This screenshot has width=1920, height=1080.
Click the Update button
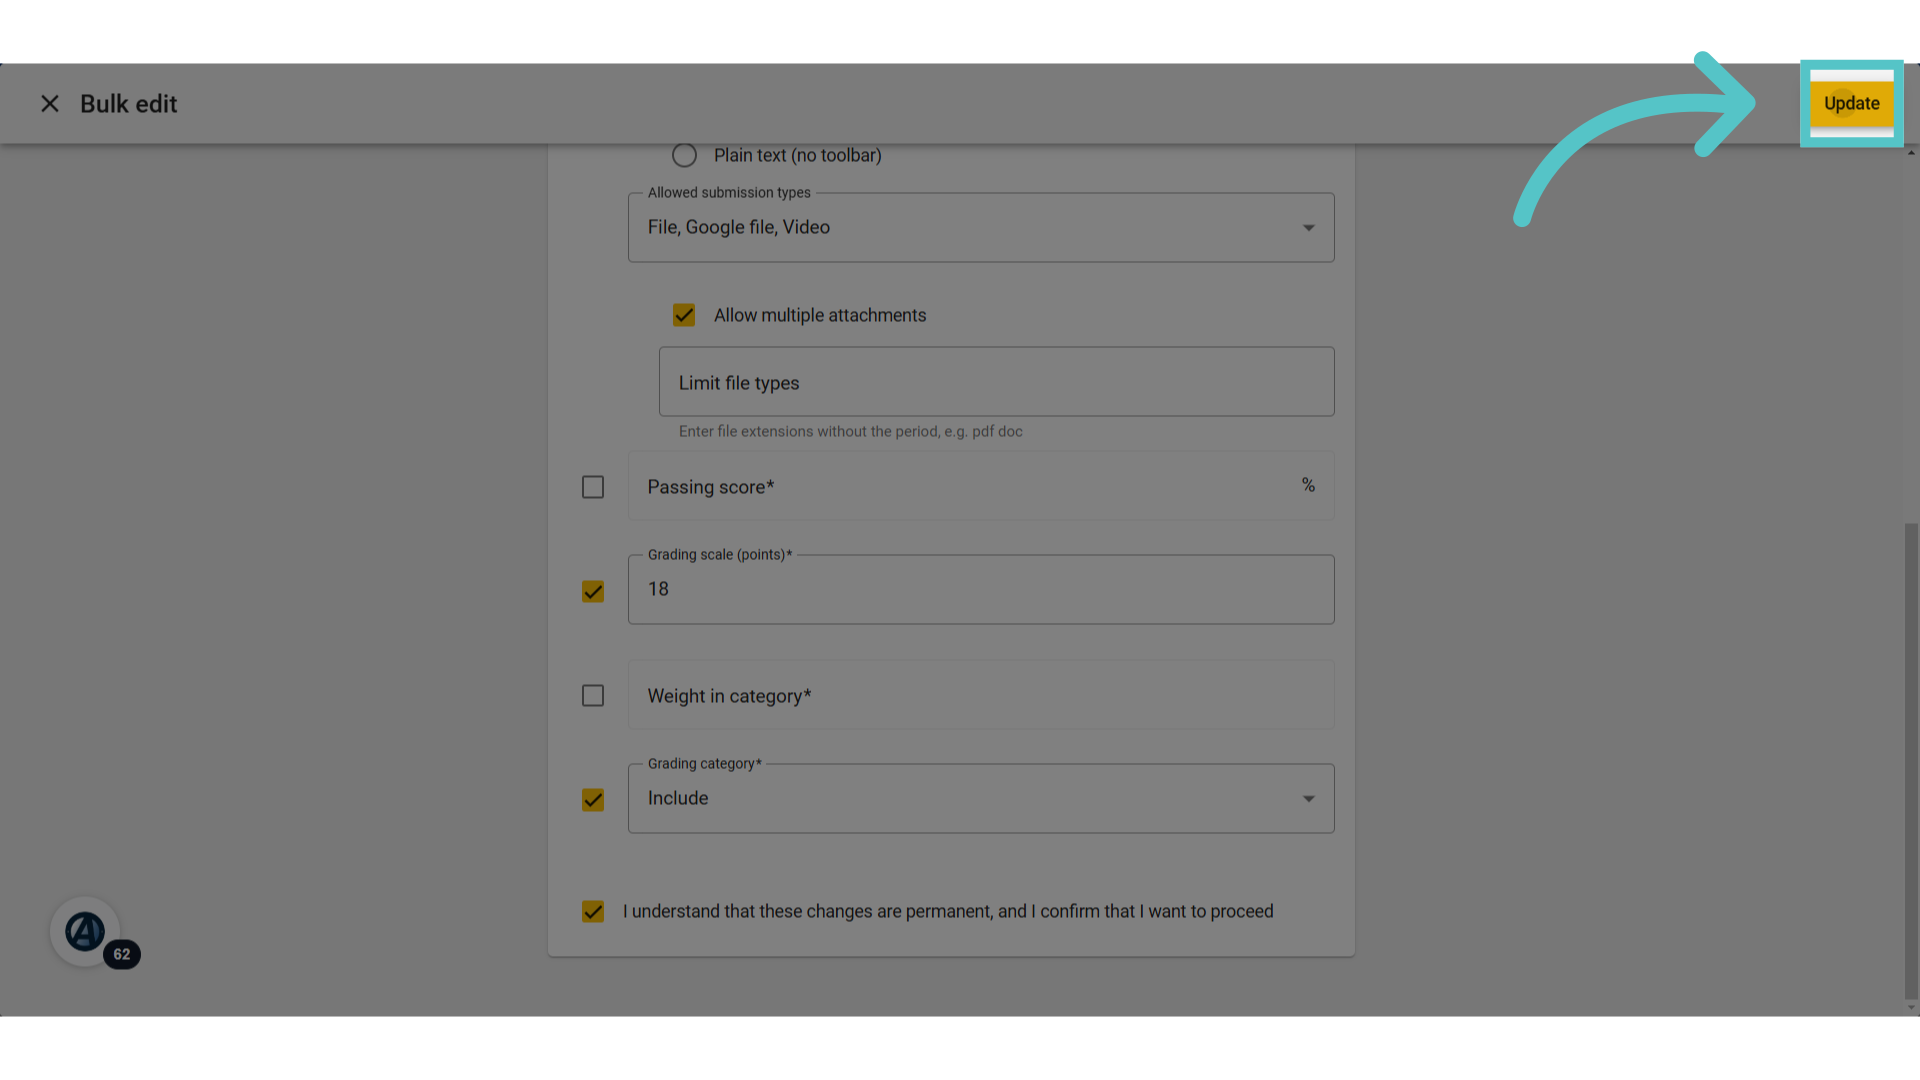click(x=1851, y=103)
